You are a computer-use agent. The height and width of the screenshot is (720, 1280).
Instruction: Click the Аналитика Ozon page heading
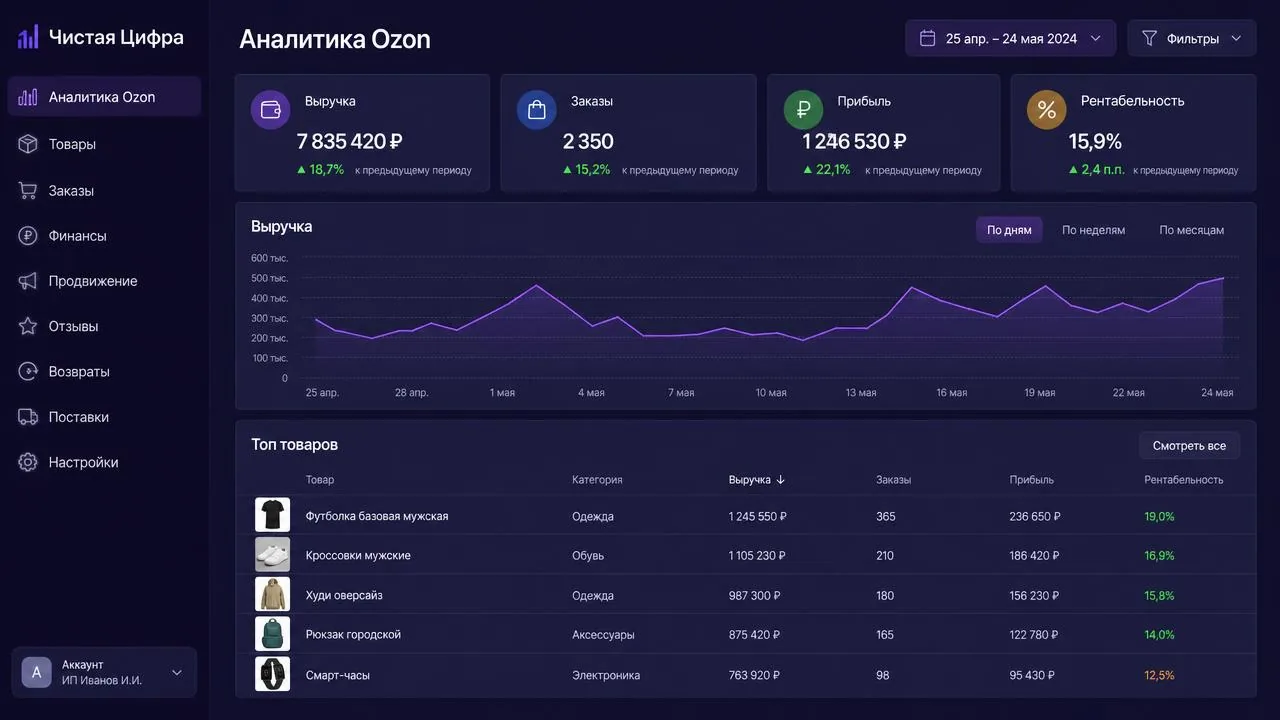click(335, 39)
